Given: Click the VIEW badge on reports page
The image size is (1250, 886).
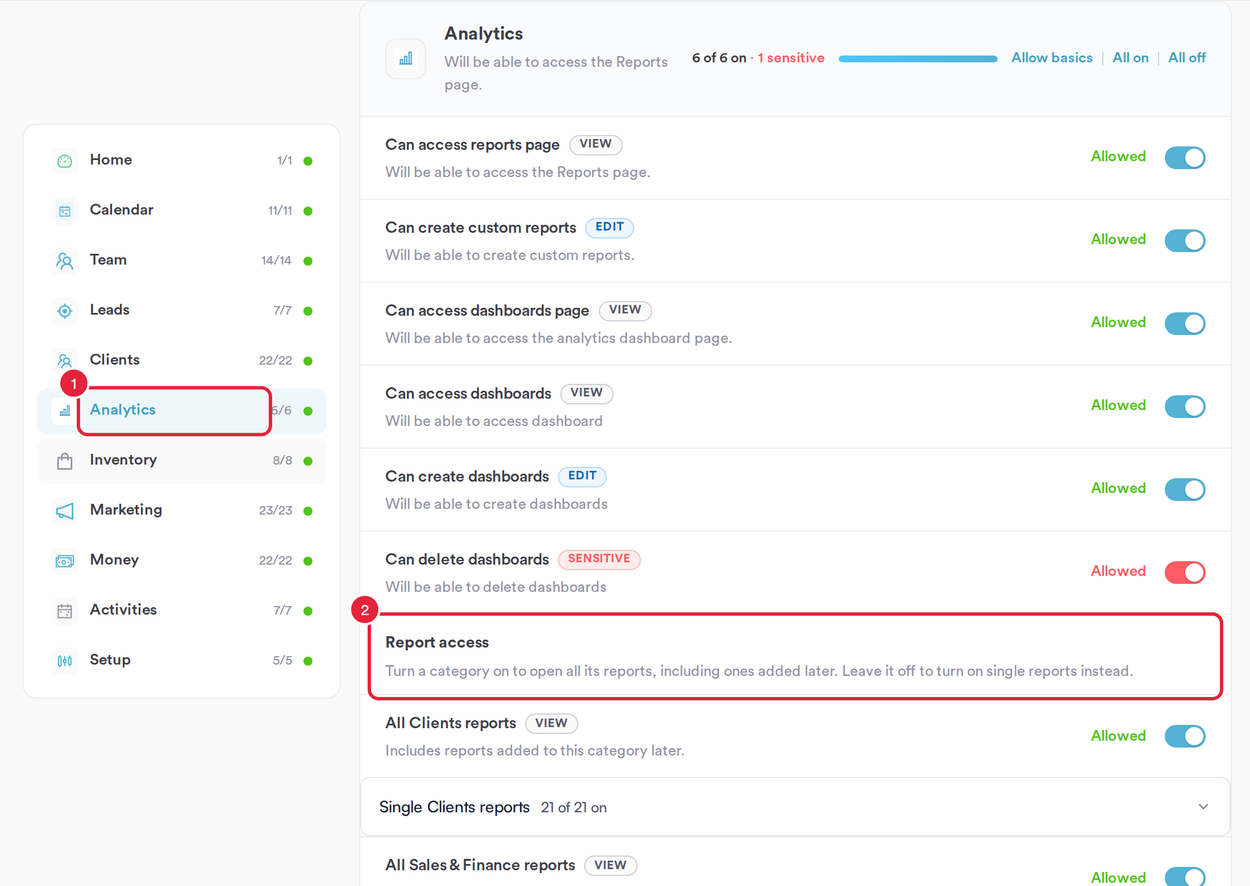Looking at the screenshot, I should click(596, 144).
